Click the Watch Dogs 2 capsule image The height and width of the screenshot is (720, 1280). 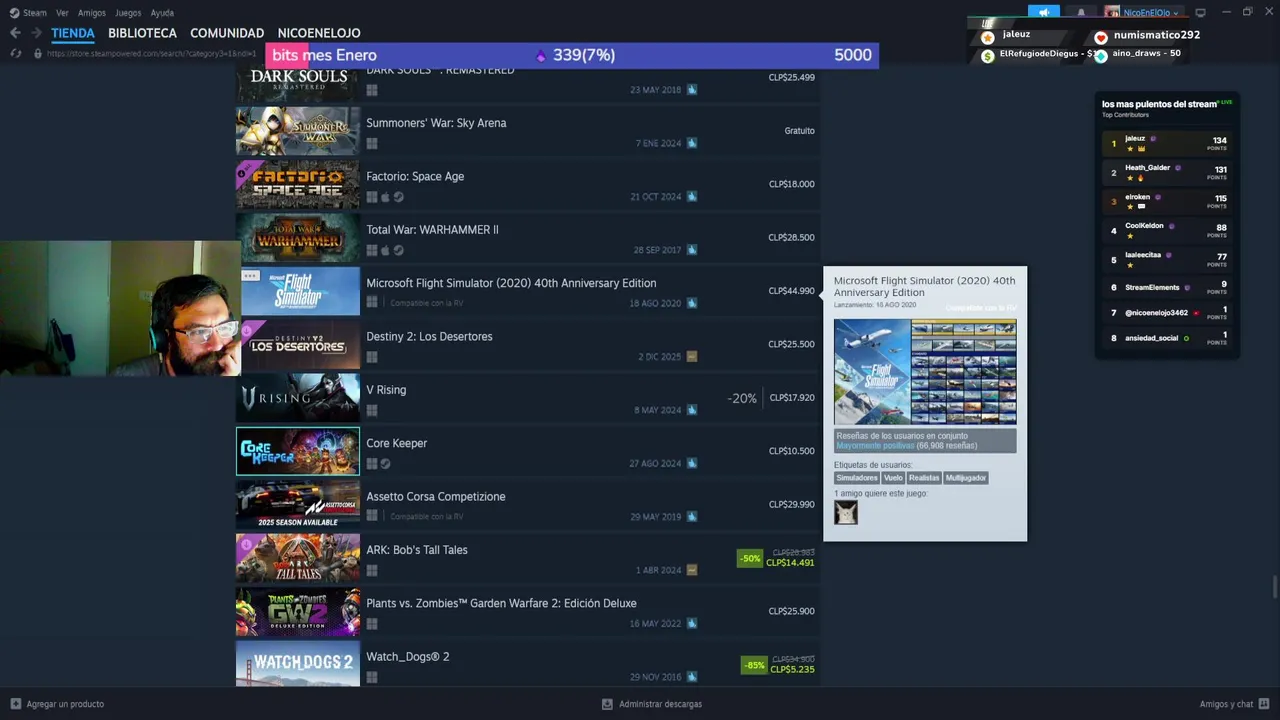tap(298, 664)
